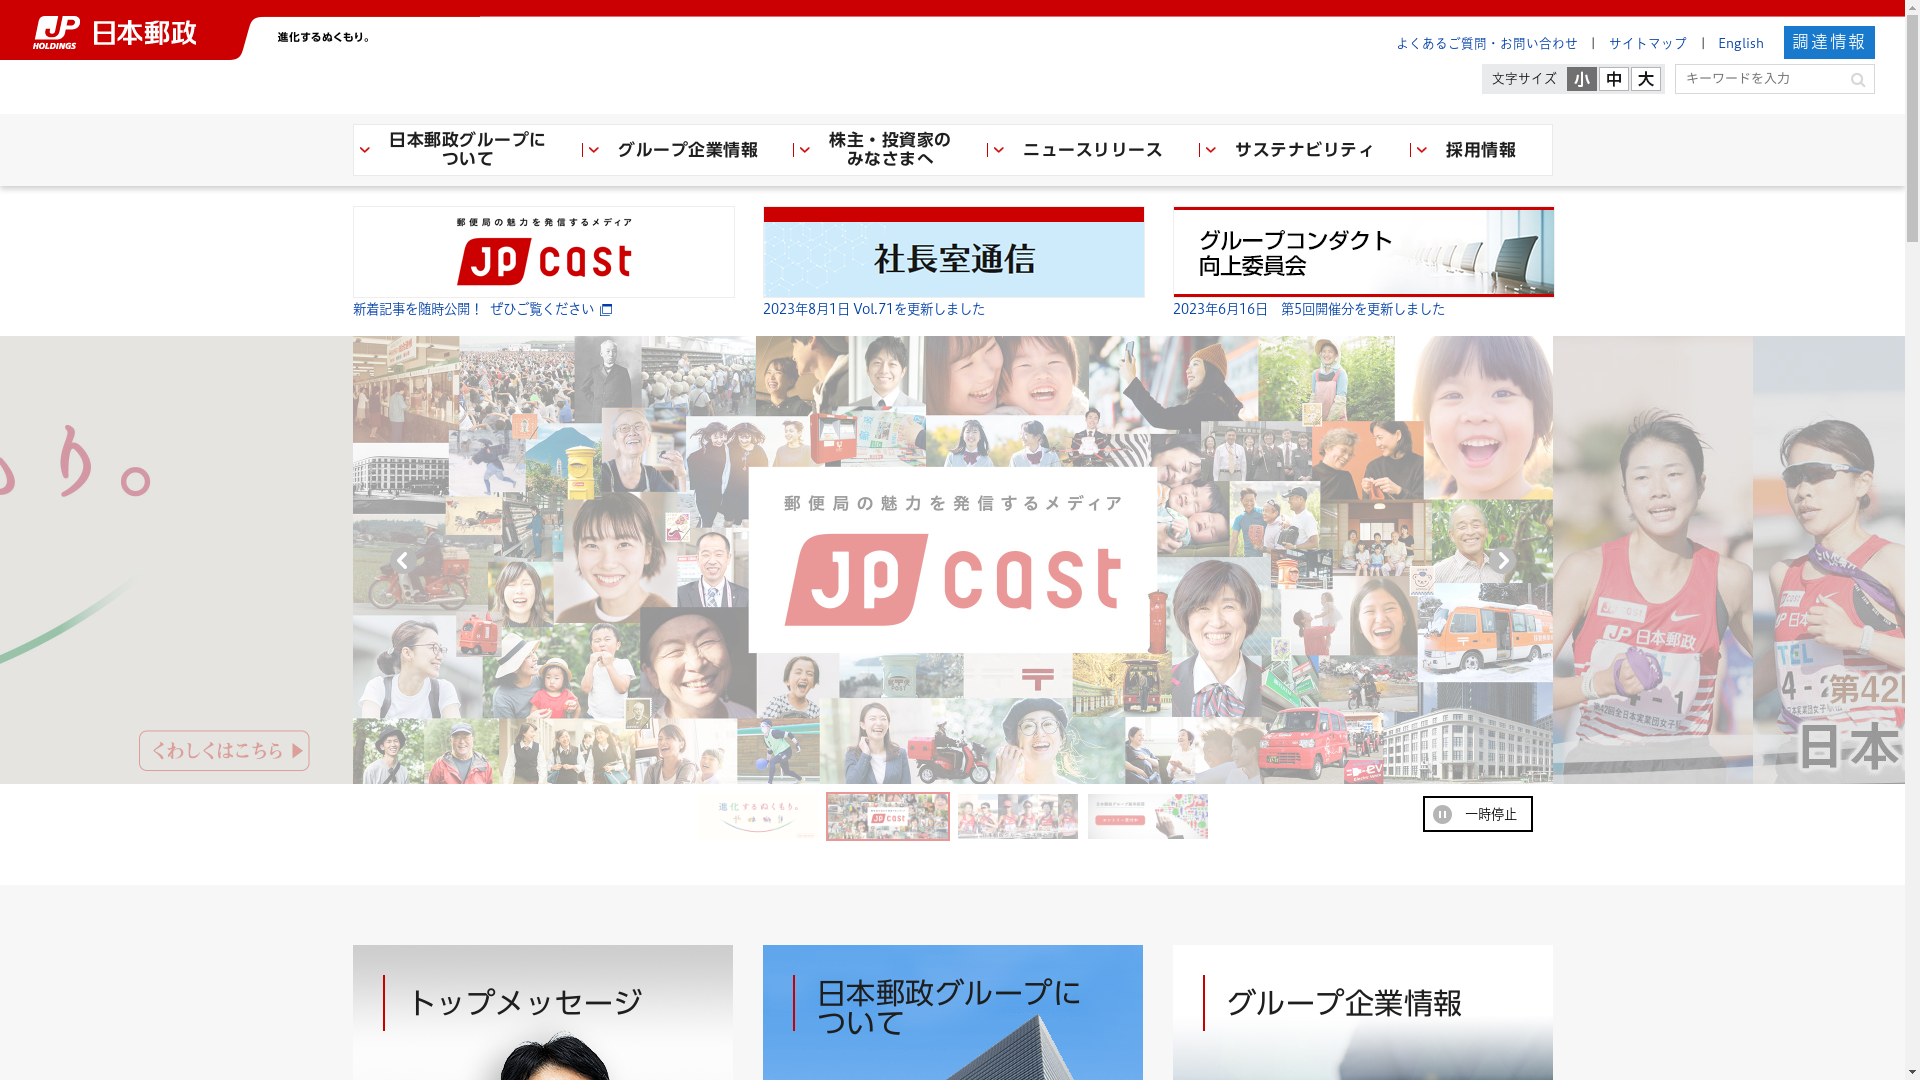Open 採用情報 menu item
Screen dimensions: 1920x1080
point(1480,150)
